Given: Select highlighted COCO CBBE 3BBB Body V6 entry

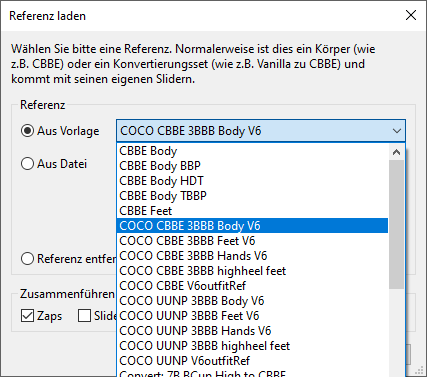Looking at the screenshot, I should 252,226.
